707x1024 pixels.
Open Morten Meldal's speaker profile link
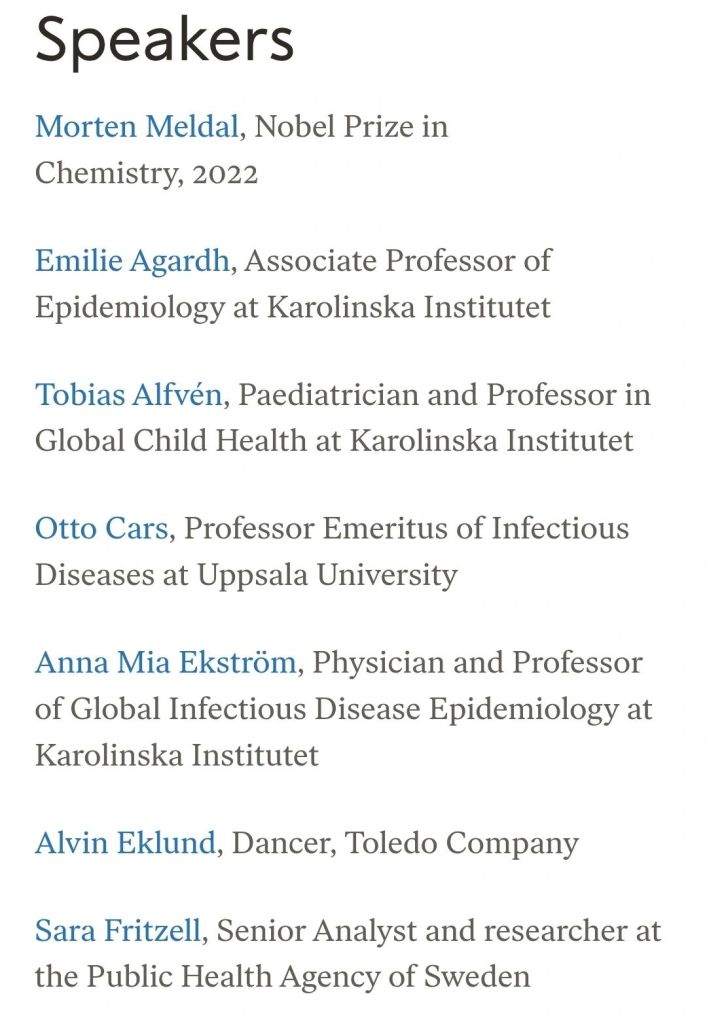137,127
